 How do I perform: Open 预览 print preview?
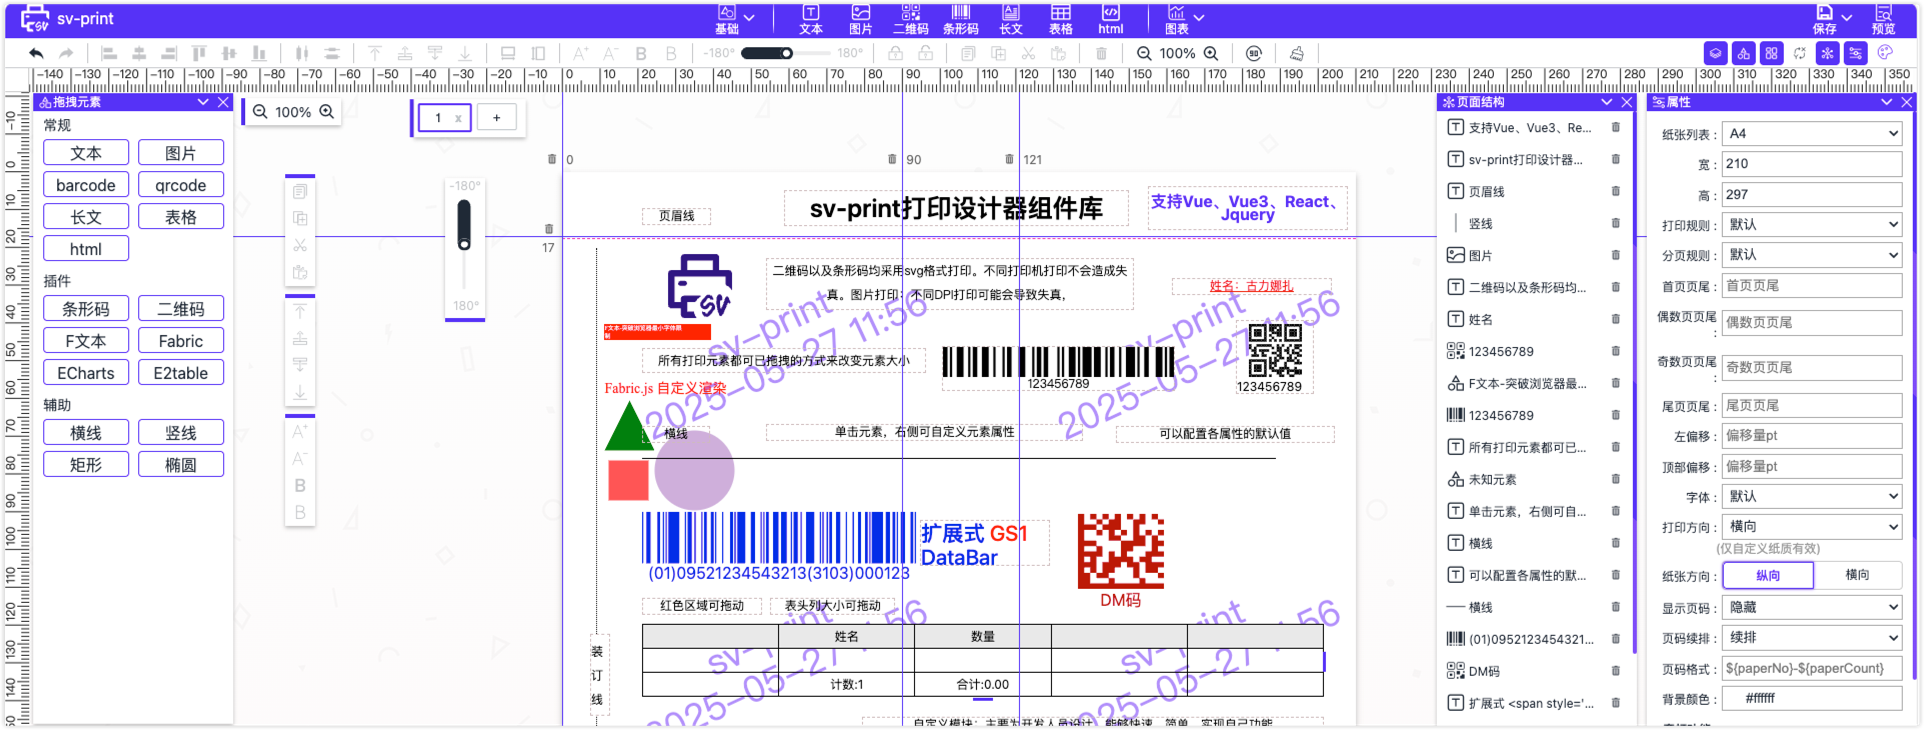pyautogui.click(x=1883, y=18)
